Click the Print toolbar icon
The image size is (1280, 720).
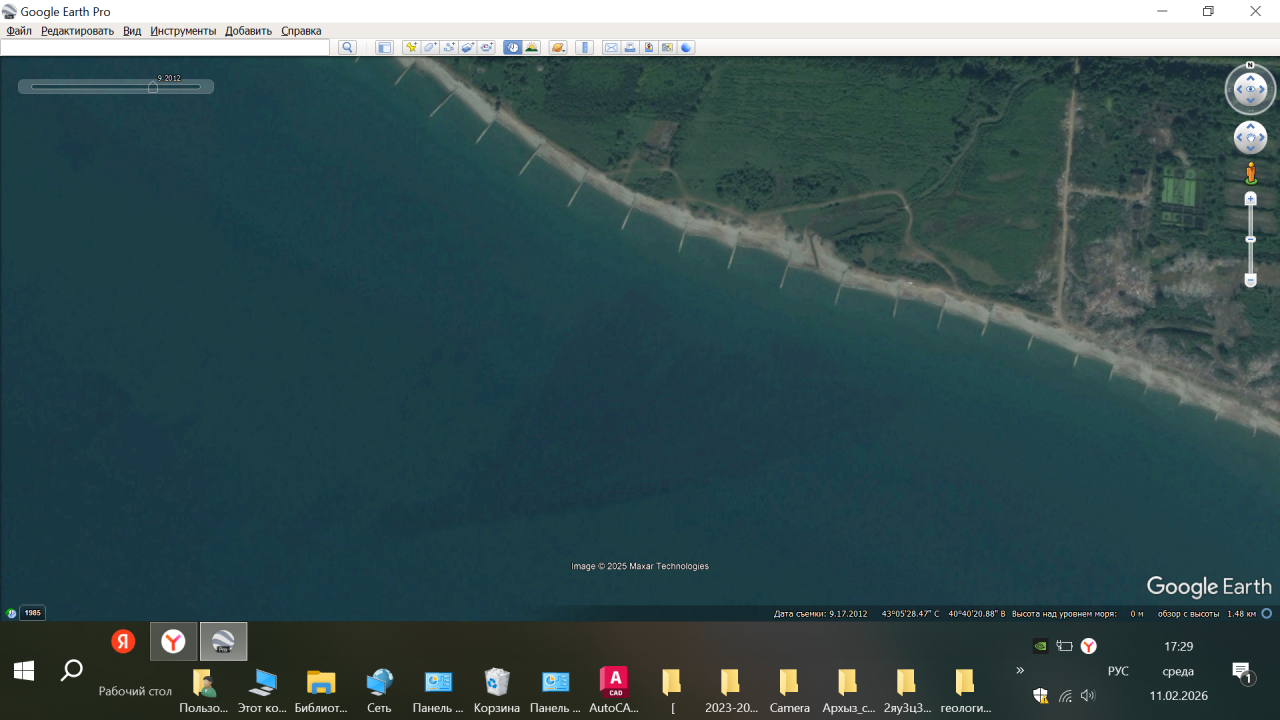[630, 48]
